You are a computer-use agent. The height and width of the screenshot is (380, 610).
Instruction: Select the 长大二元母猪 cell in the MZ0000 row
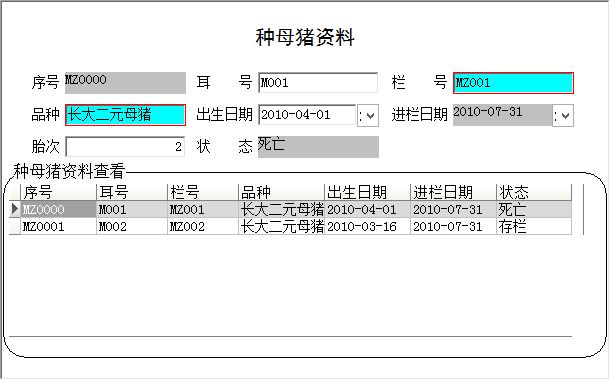coord(281,209)
